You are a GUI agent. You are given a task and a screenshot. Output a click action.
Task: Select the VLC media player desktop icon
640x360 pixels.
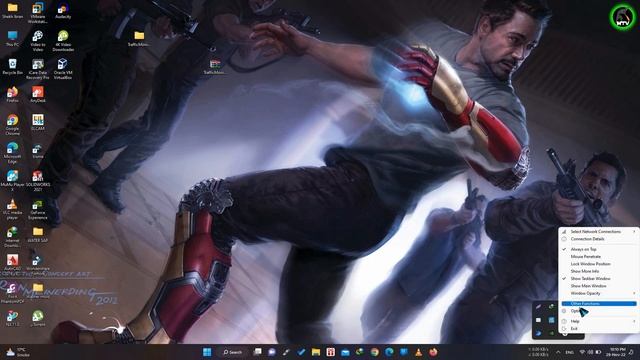(x=12, y=209)
